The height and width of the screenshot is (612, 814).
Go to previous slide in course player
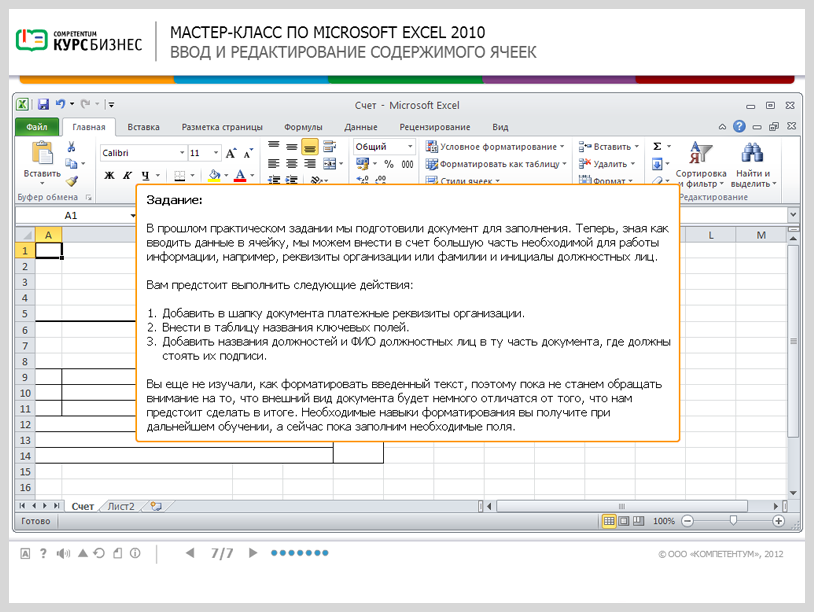click(190, 553)
